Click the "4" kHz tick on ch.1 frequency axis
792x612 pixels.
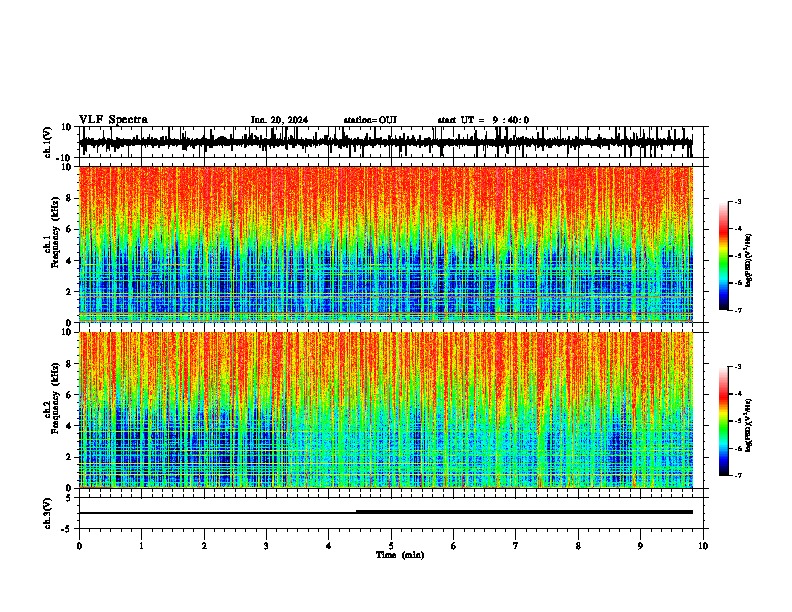tap(69, 261)
